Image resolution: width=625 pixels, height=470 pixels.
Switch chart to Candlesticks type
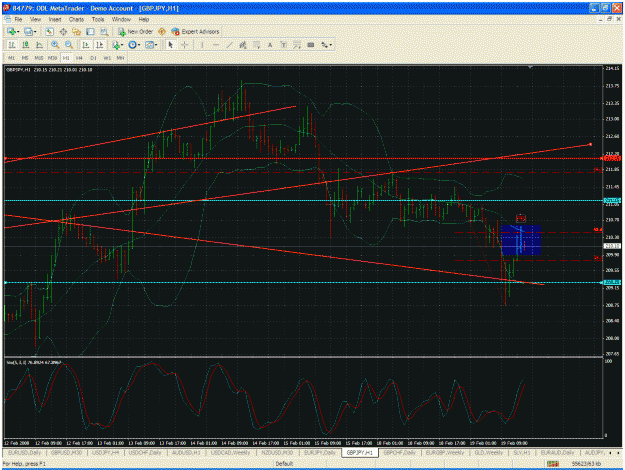click(x=26, y=45)
